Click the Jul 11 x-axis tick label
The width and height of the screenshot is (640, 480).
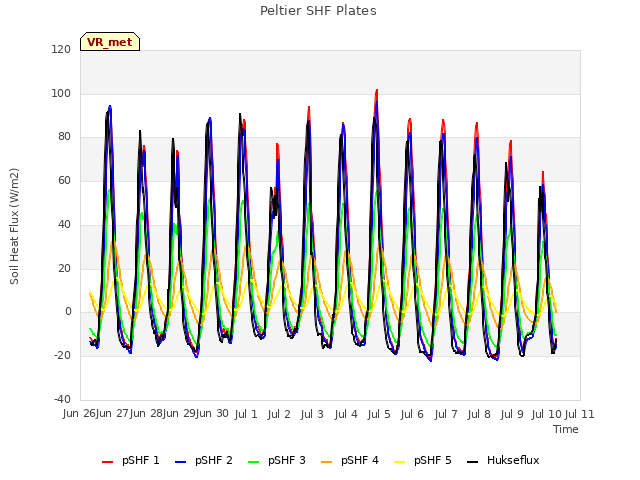point(580,414)
